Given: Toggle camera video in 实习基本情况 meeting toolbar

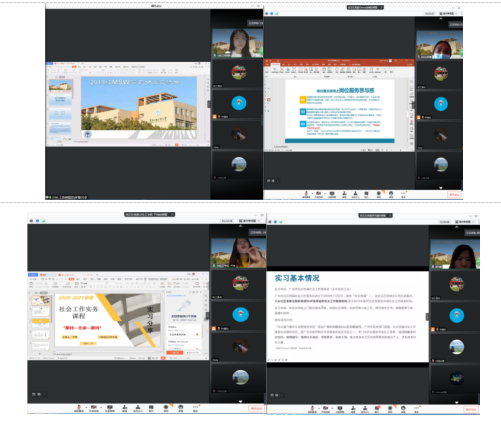Looking at the screenshot, I should coord(326,409).
